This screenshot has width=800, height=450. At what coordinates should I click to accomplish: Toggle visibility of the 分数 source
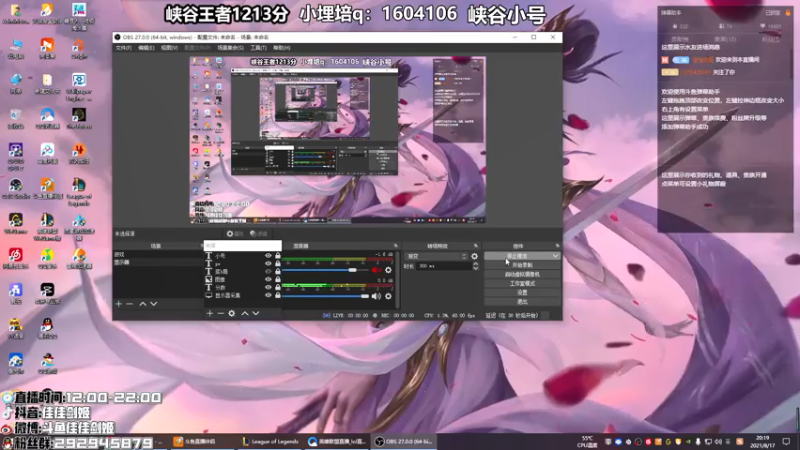268,287
